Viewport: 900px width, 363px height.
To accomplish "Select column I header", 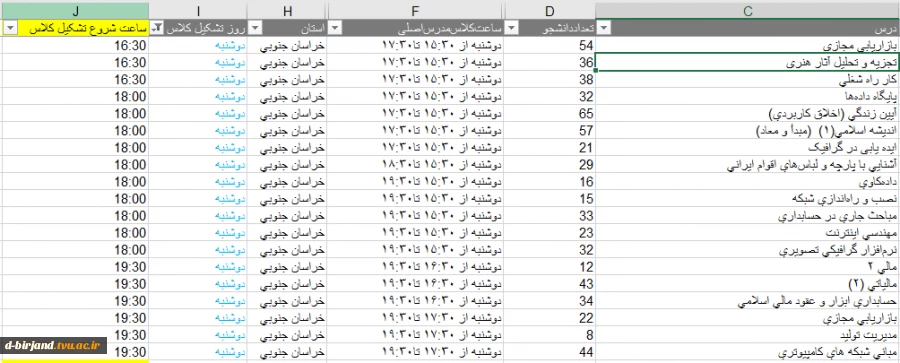I will click(x=198, y=10).
